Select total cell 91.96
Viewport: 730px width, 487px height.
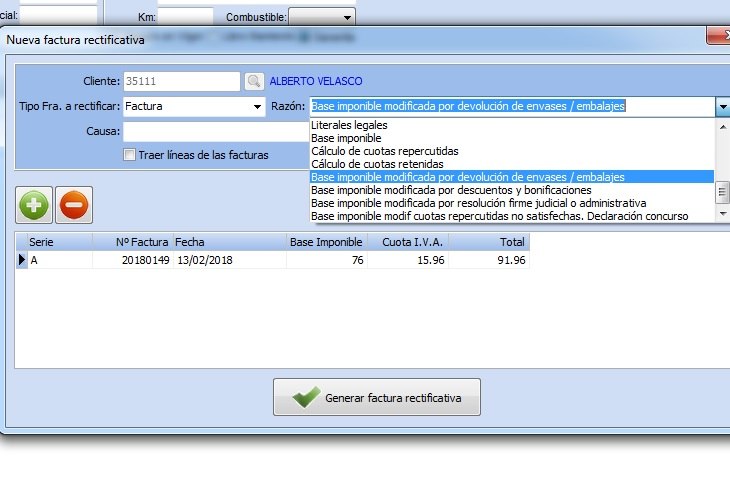coord(489,260)
